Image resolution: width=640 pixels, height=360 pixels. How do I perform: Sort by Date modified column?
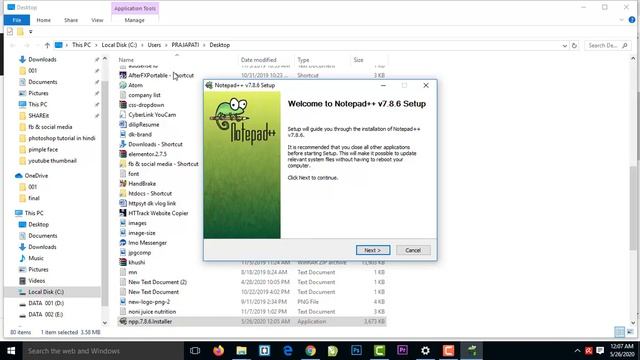pos(259,60)
